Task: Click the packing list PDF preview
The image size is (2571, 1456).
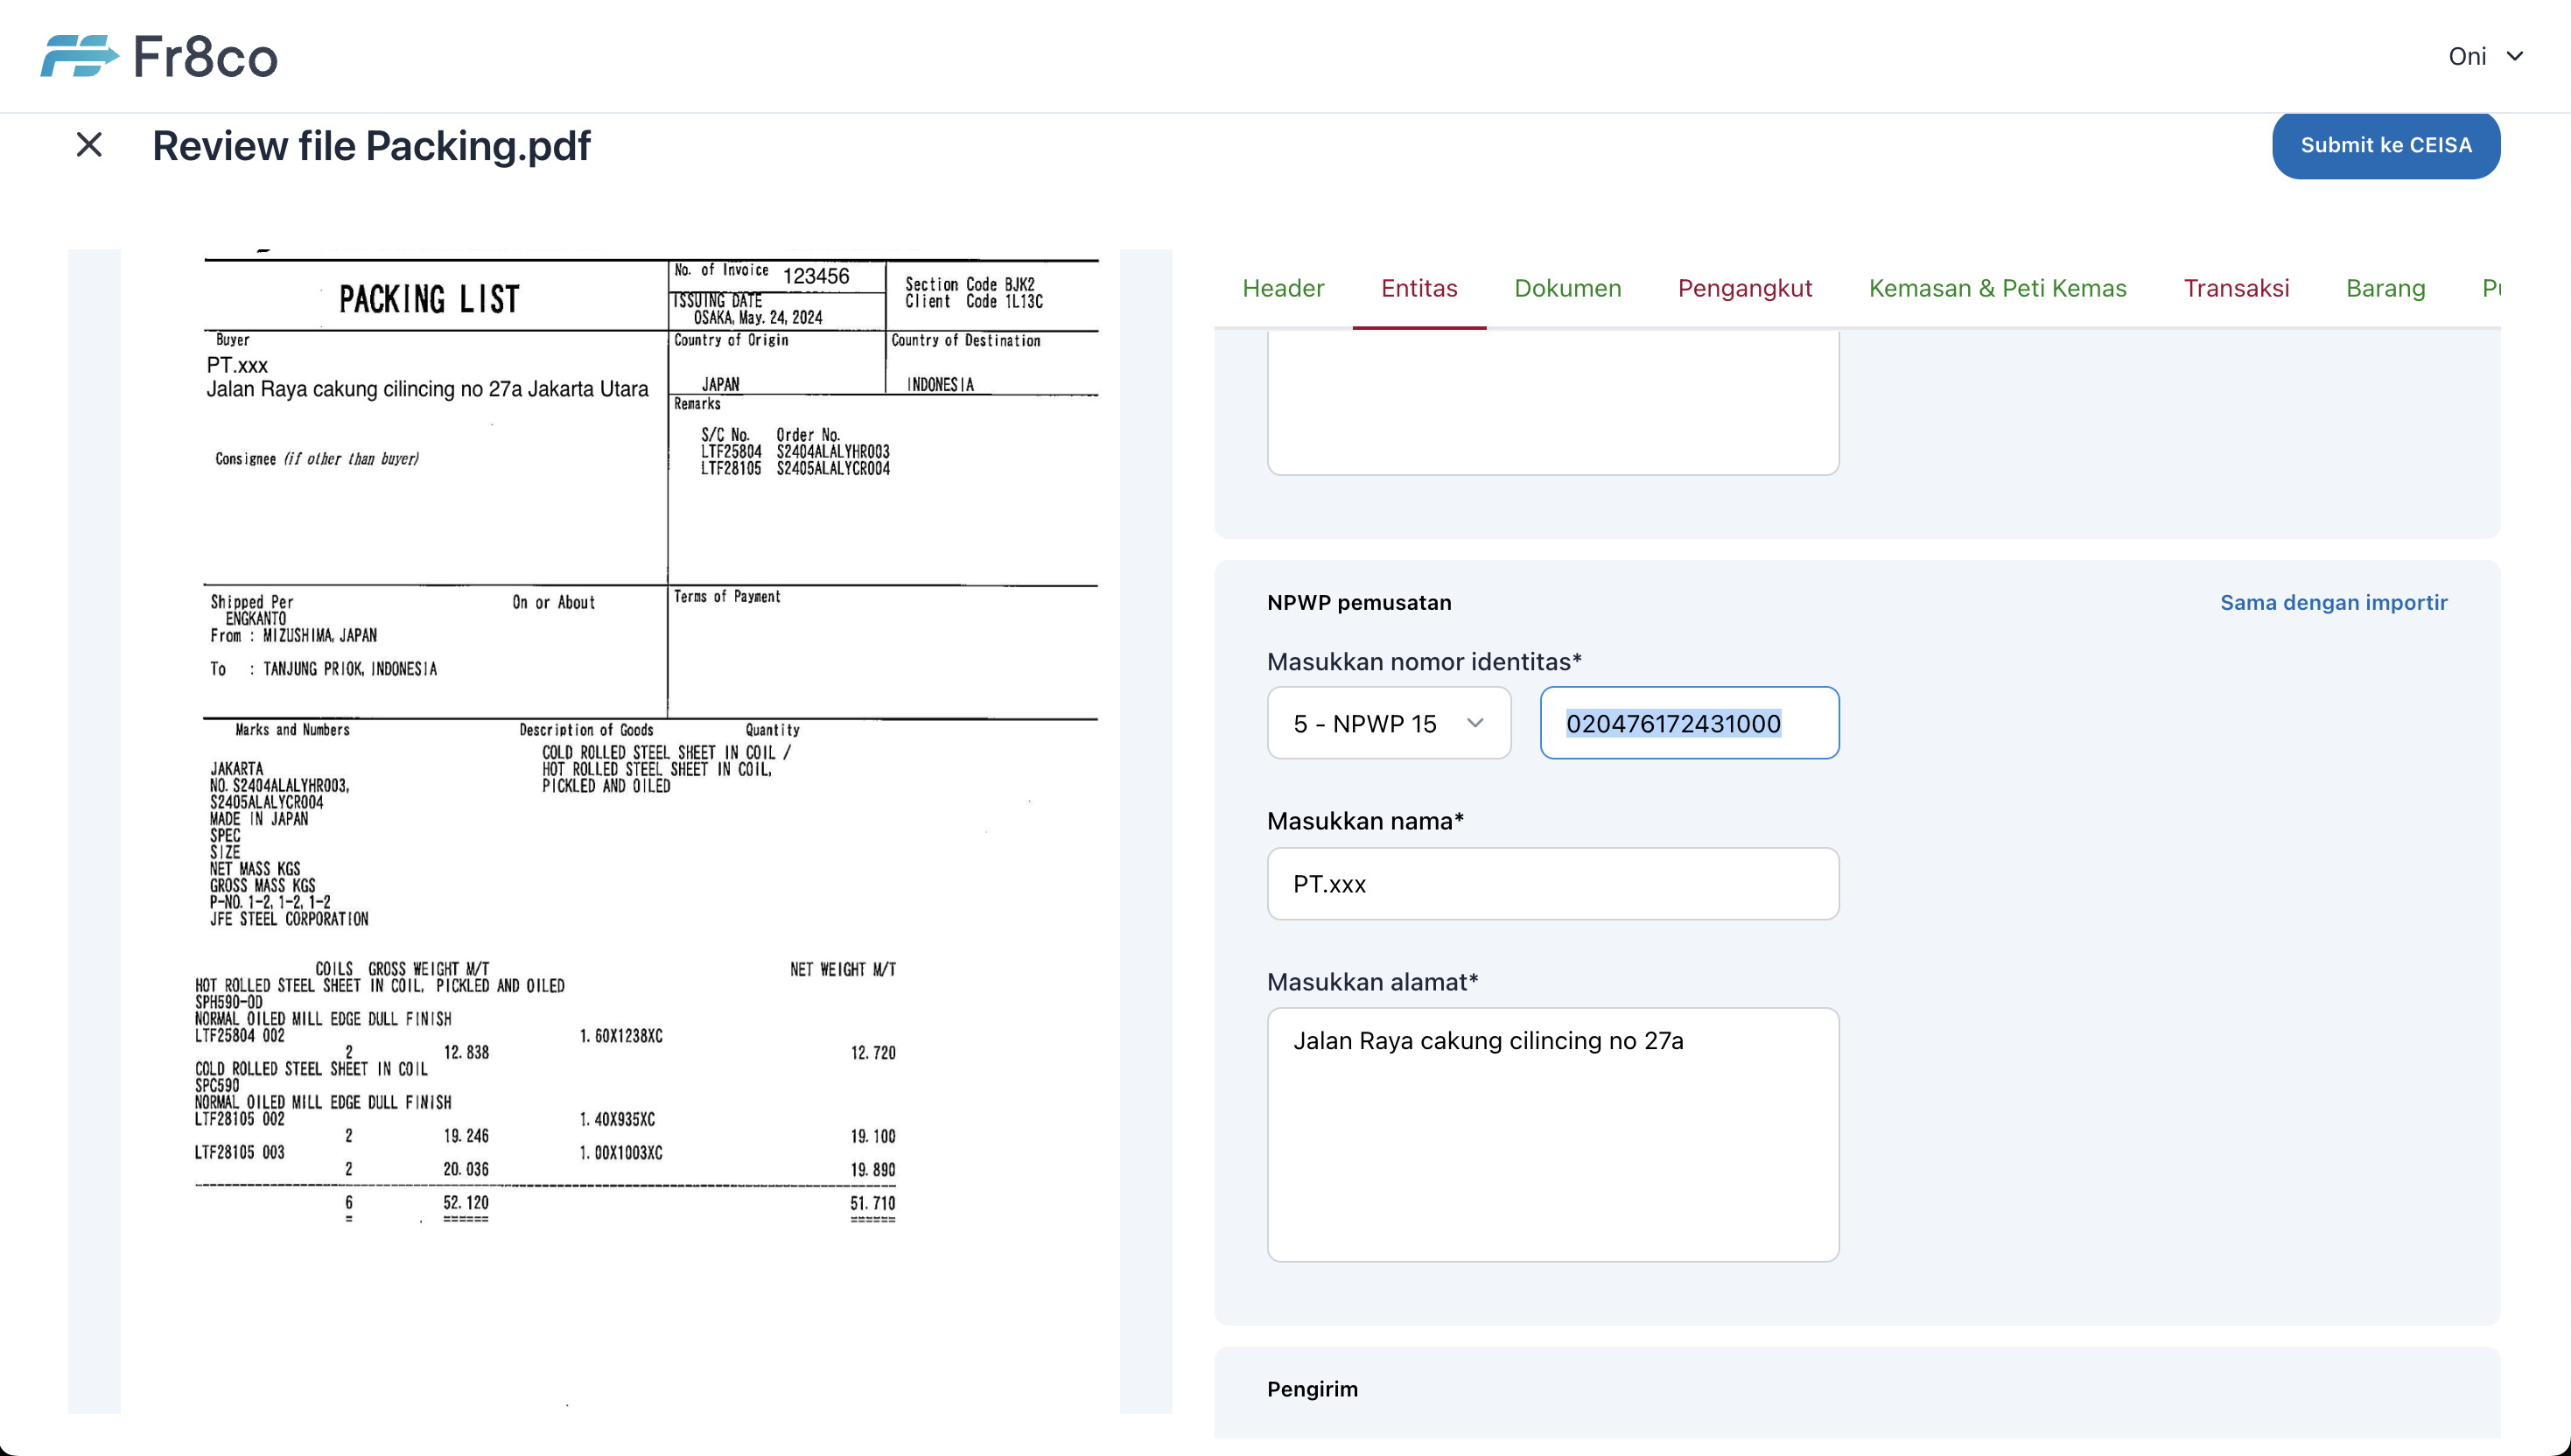Action: tap(620, 800)
